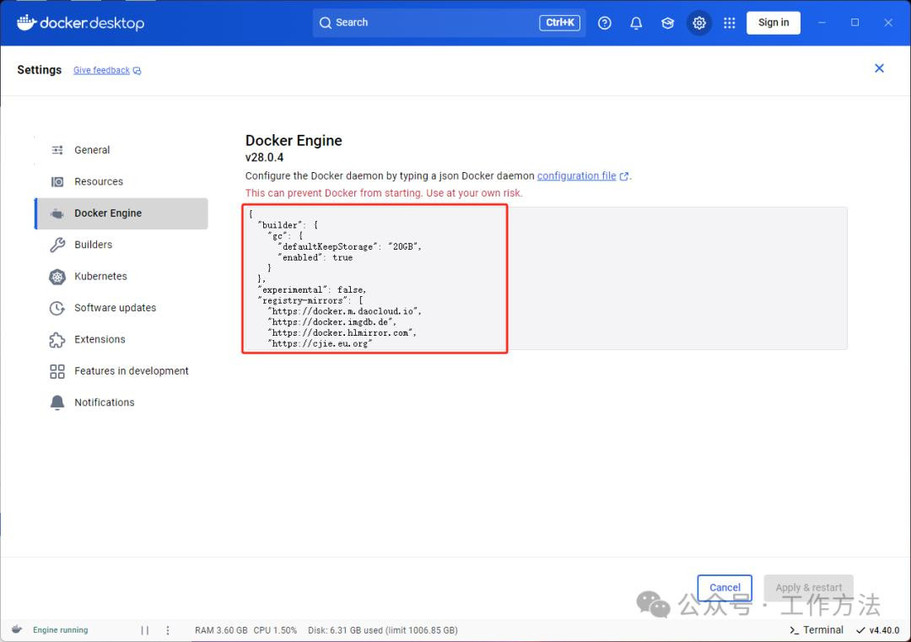Open the engine three-dot menu in status bar

coord(168,630)
